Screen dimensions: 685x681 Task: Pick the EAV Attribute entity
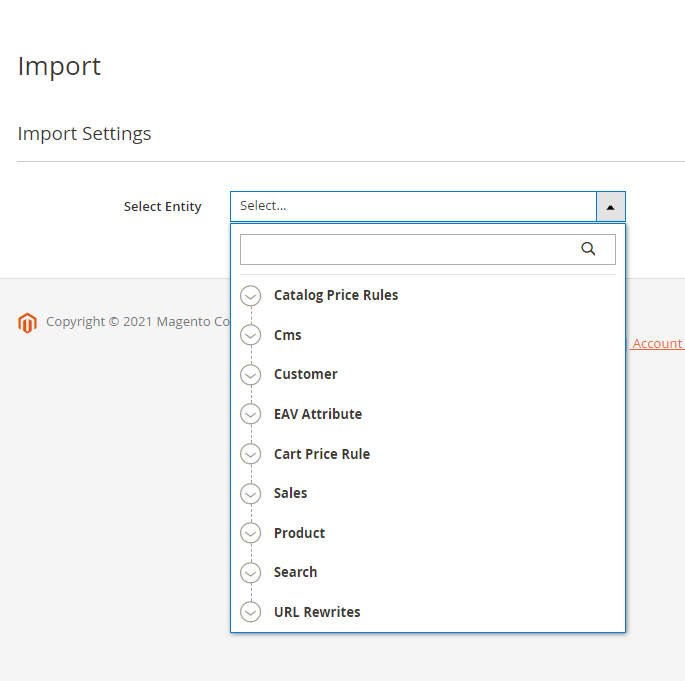point(318,414)
